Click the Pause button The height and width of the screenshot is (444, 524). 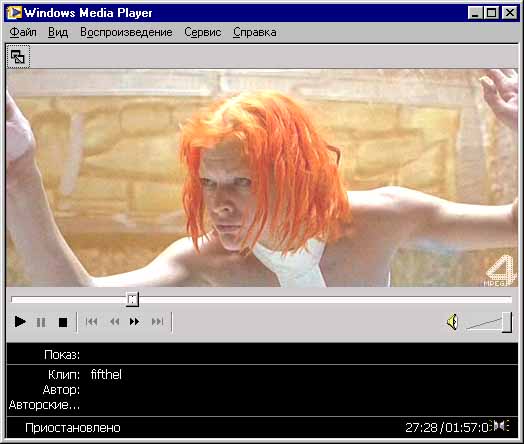(41, 322)
